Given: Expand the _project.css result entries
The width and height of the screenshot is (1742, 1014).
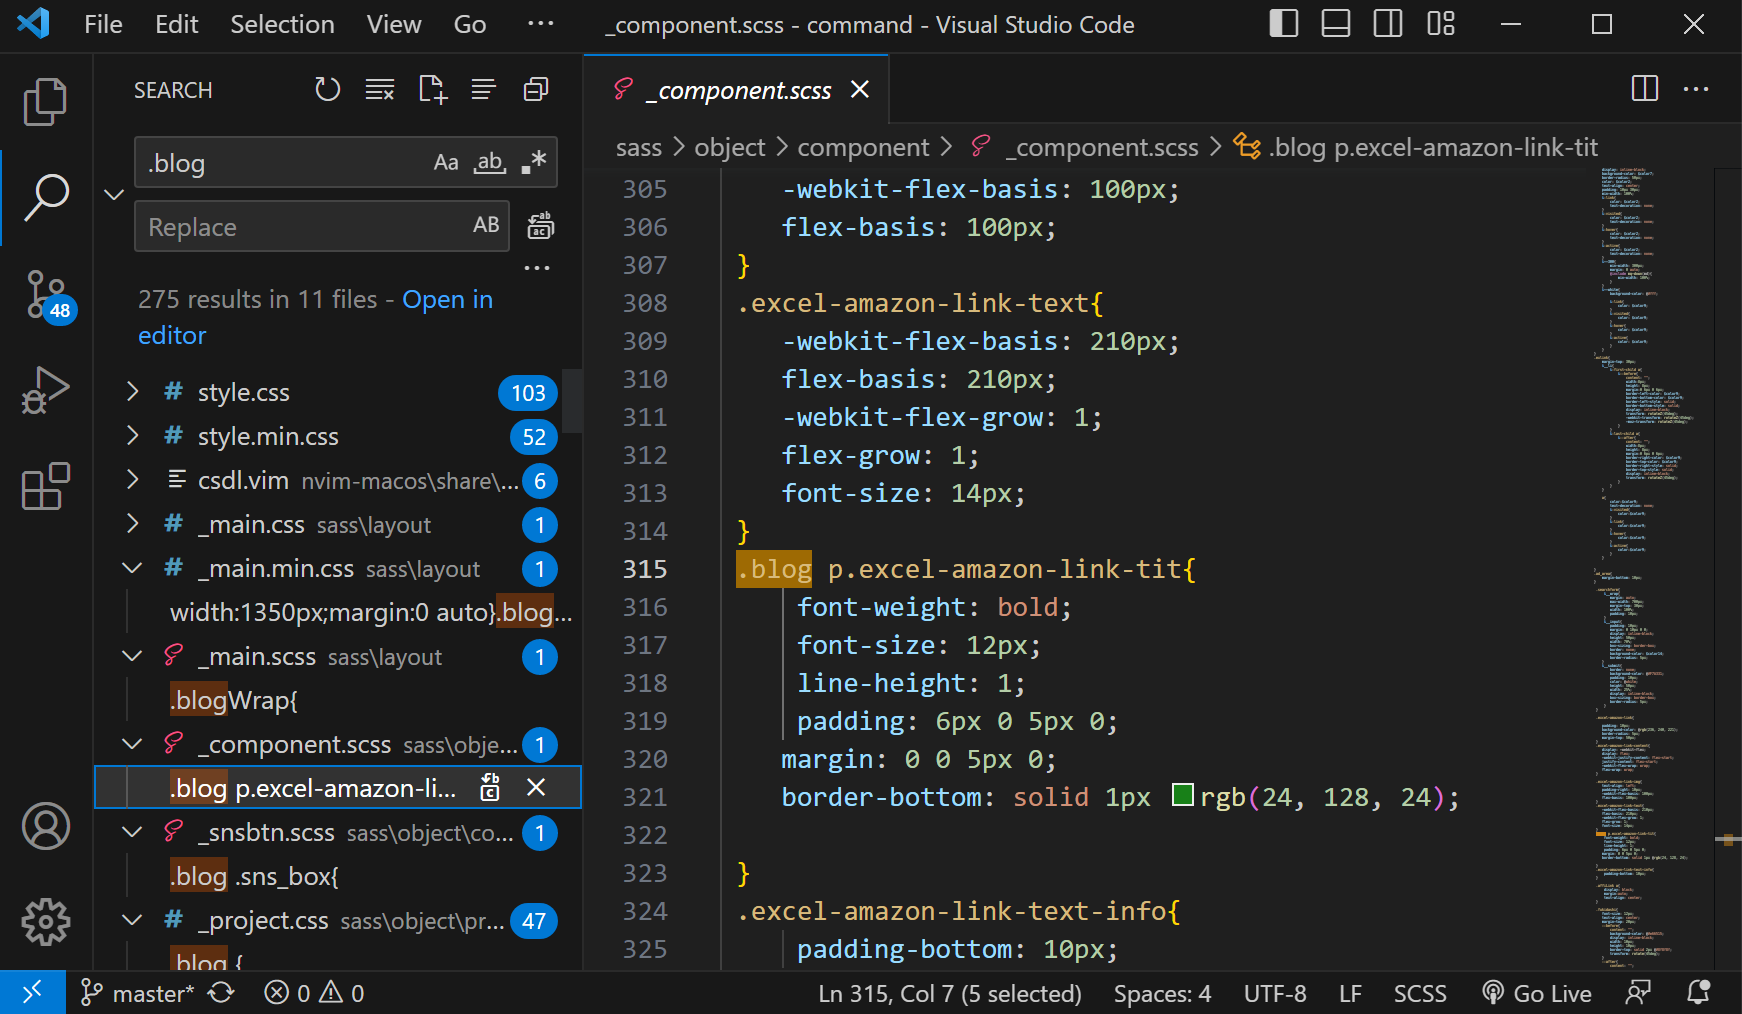Looking at the screenshot, I should point(131,920).
